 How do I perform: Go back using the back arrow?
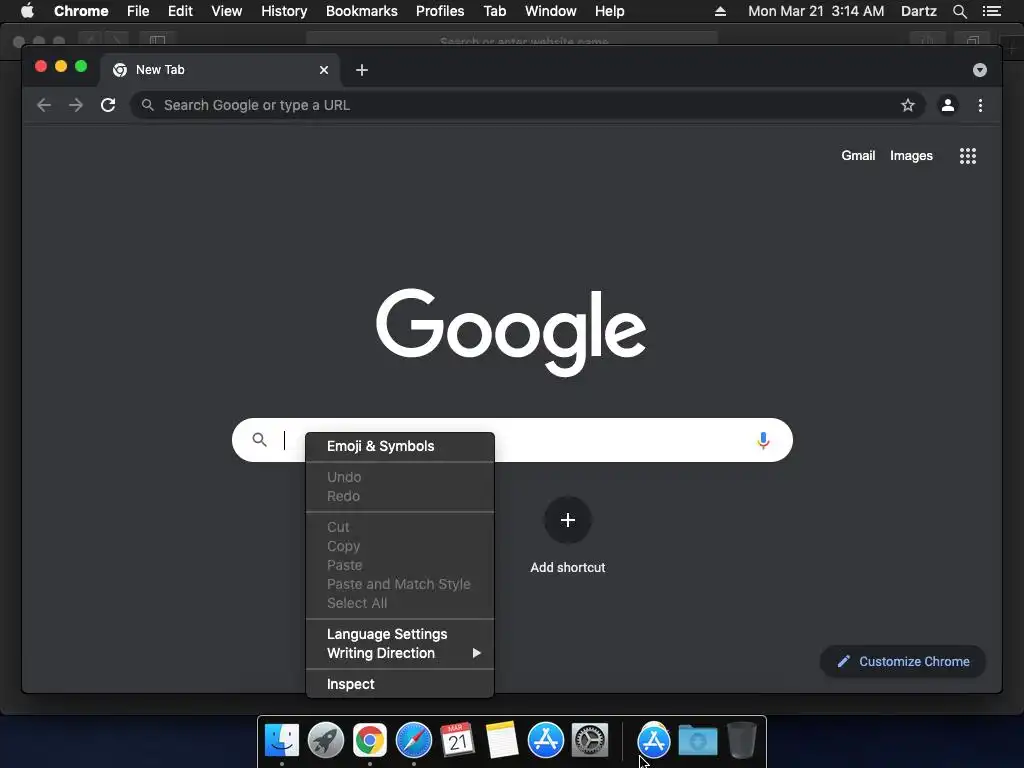44,105
